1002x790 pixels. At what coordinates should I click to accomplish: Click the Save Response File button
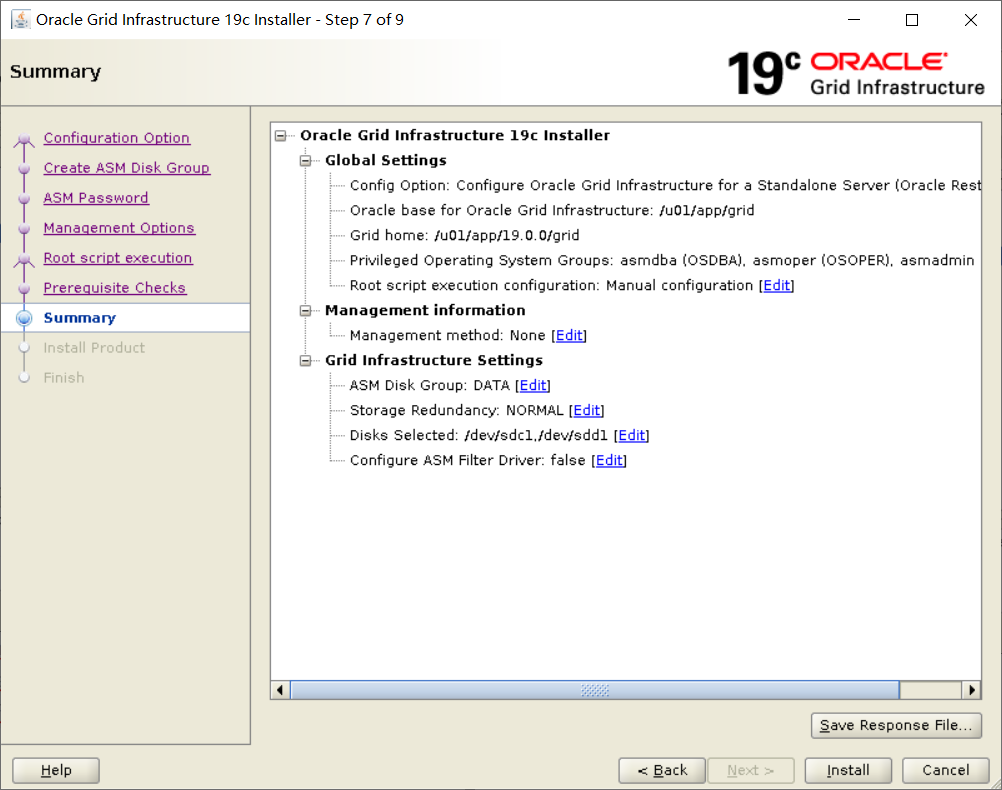click(x=896, y=725)
